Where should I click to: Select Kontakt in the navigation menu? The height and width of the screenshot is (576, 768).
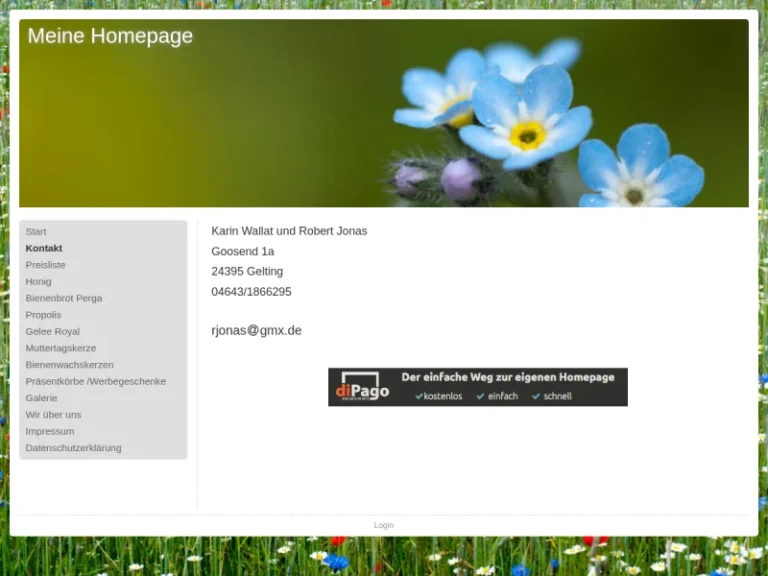pyautogui.click(x=44, y=248)
